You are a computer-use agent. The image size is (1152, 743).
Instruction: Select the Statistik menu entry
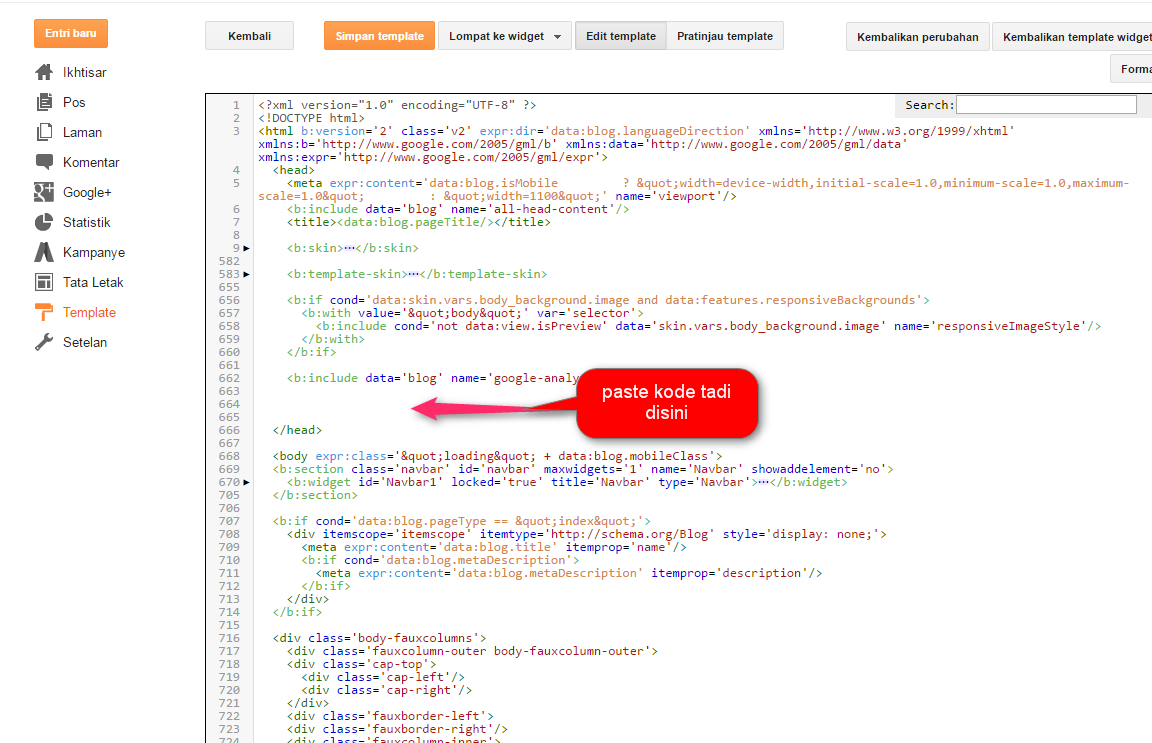click(x=87, y=222)
